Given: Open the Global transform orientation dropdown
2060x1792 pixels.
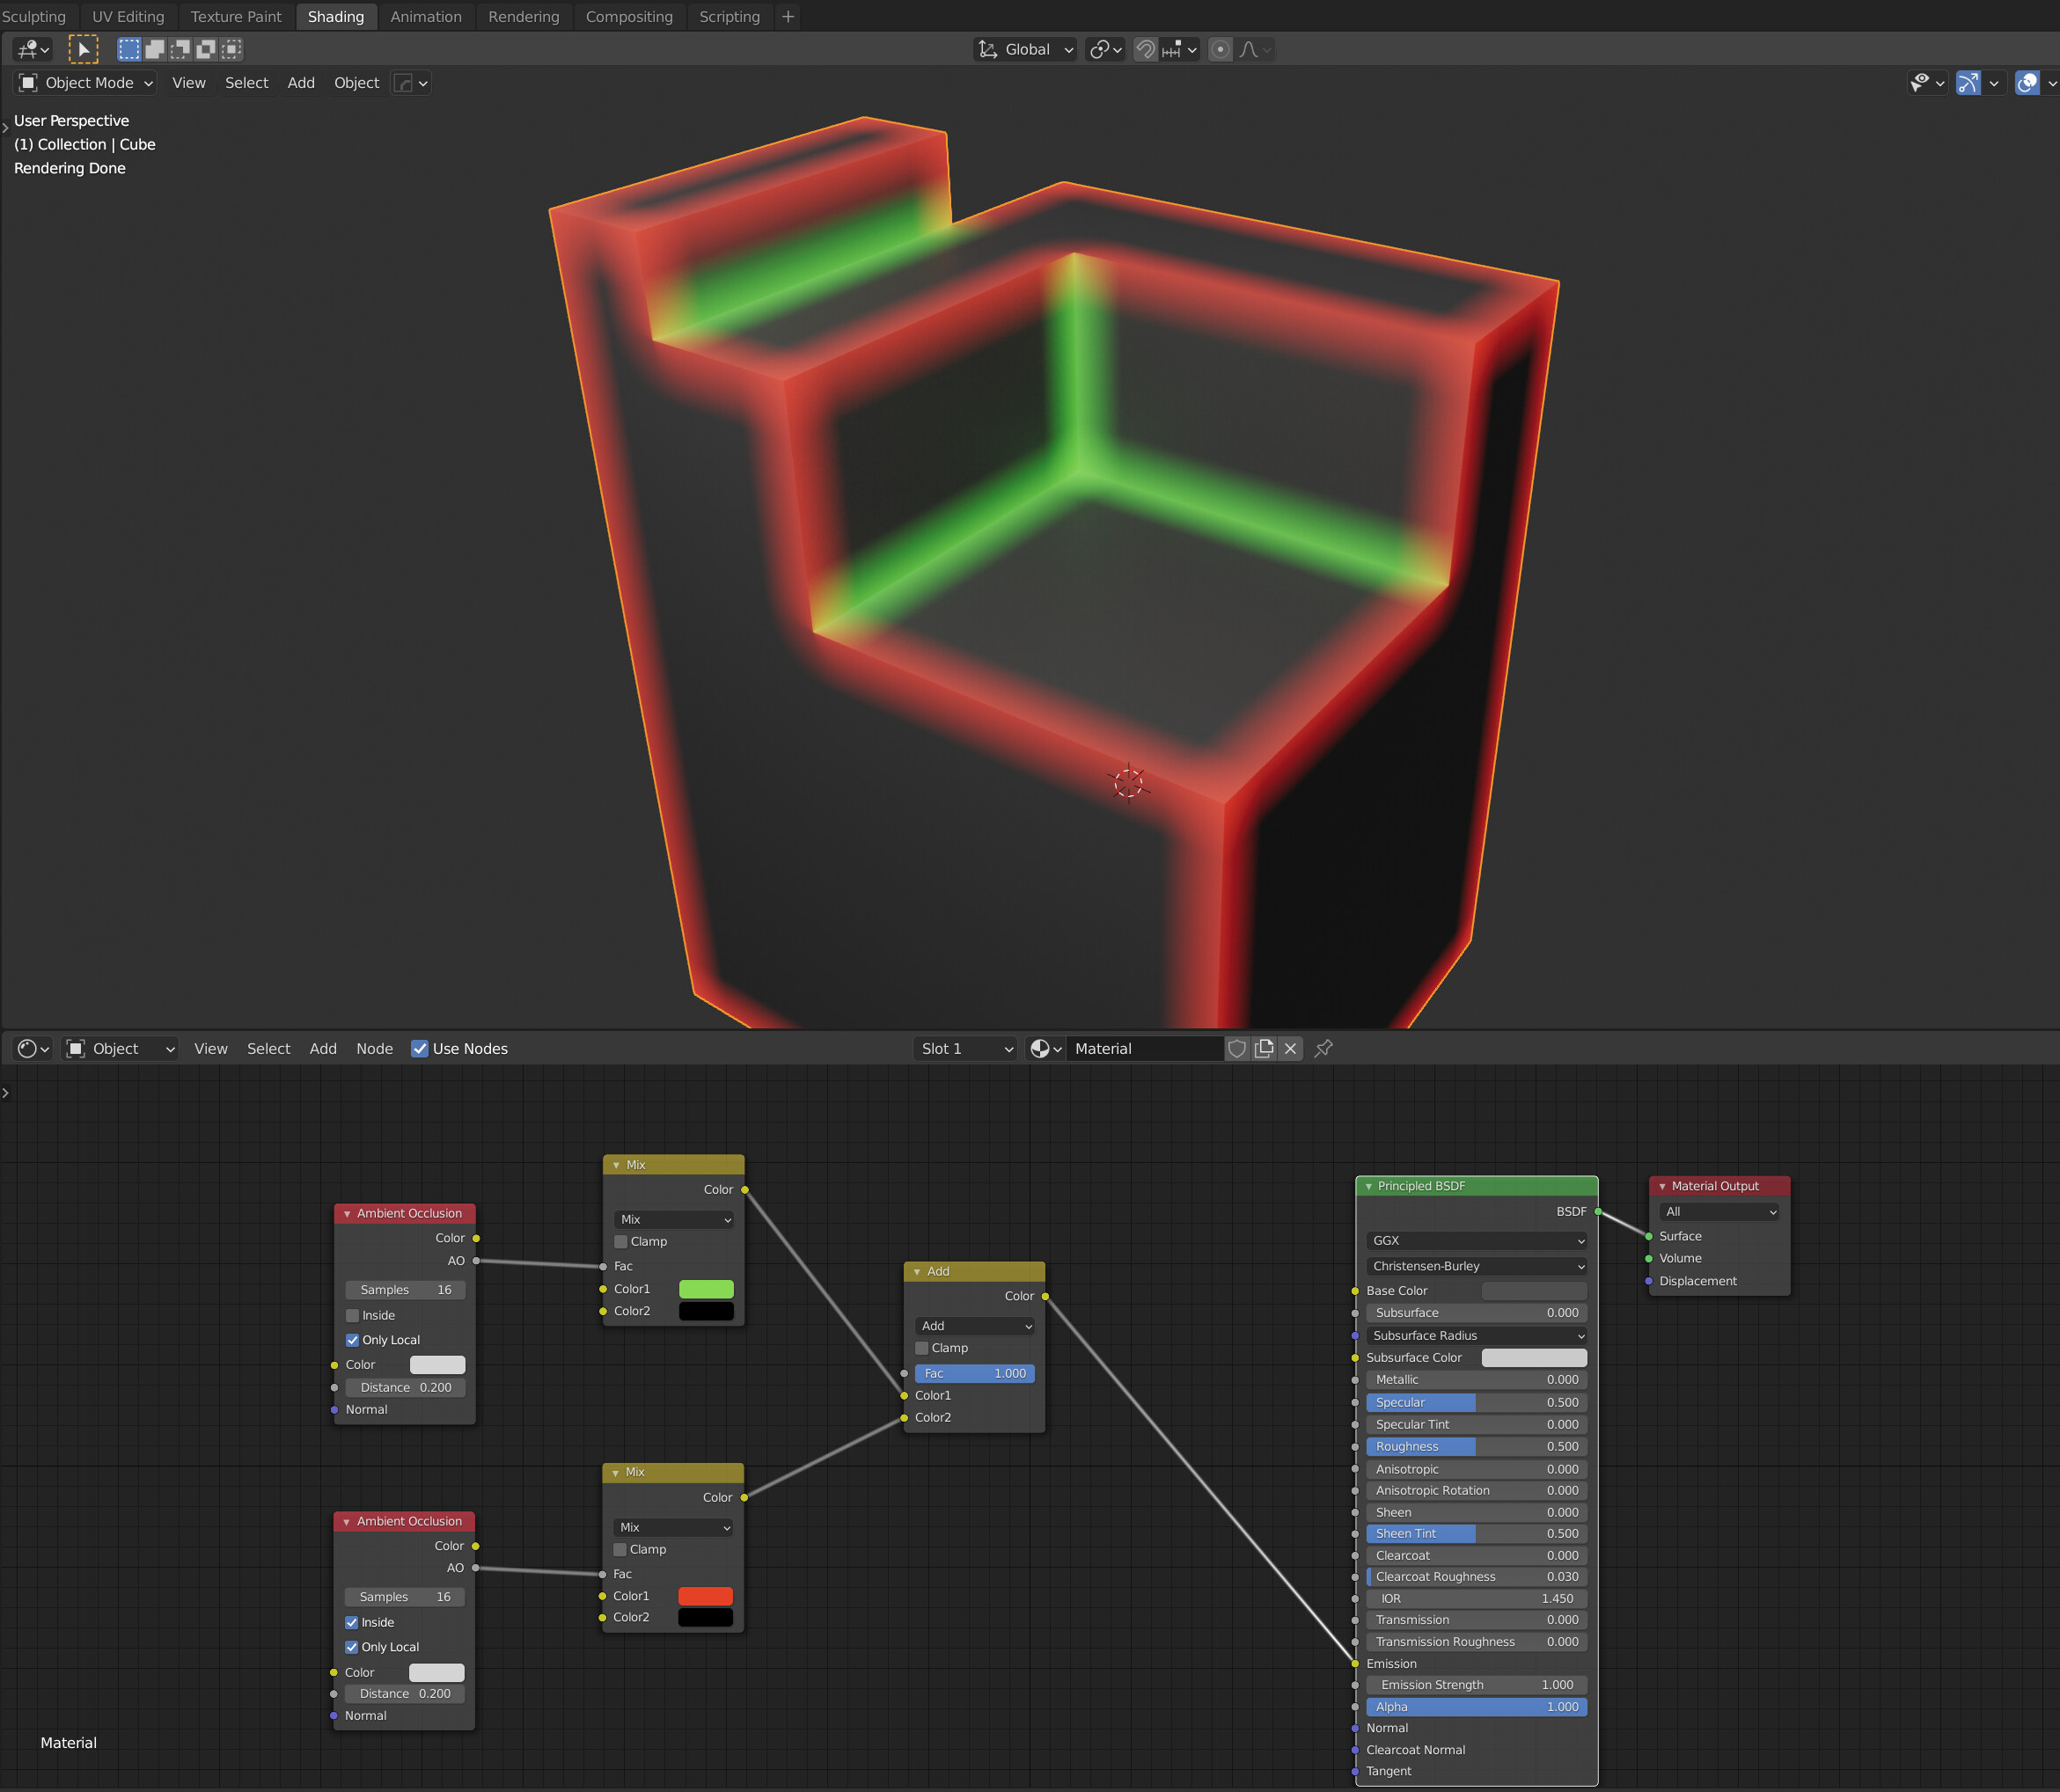Looking at the screenshot, I should (x=1025, y=49).
